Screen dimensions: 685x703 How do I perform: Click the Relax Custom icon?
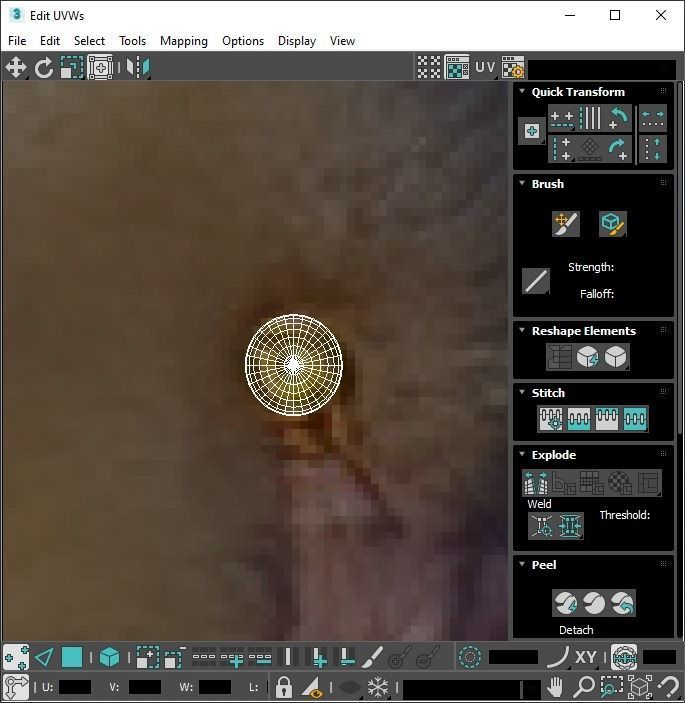[616, 357]
